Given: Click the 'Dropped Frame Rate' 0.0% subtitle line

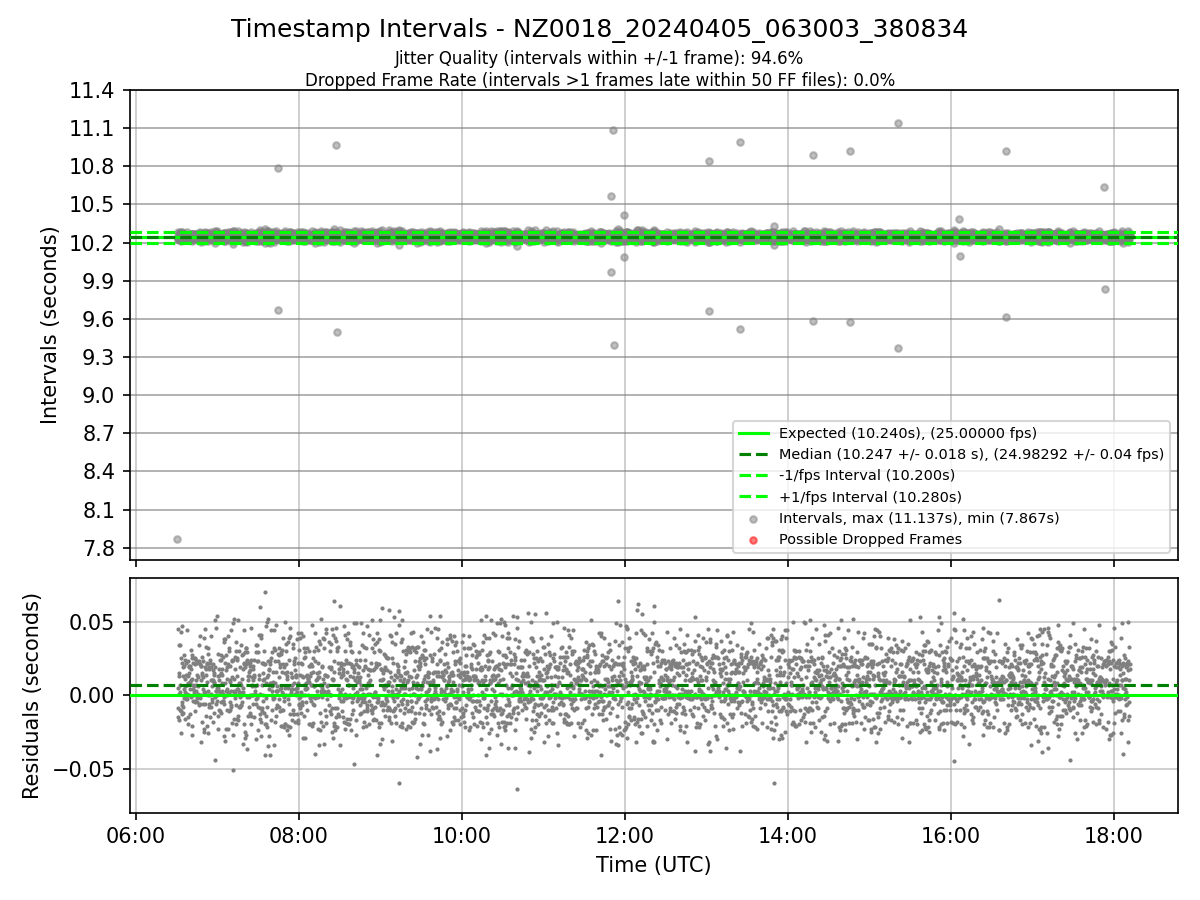Looking at the screenshot, I should tap(599, 80).
